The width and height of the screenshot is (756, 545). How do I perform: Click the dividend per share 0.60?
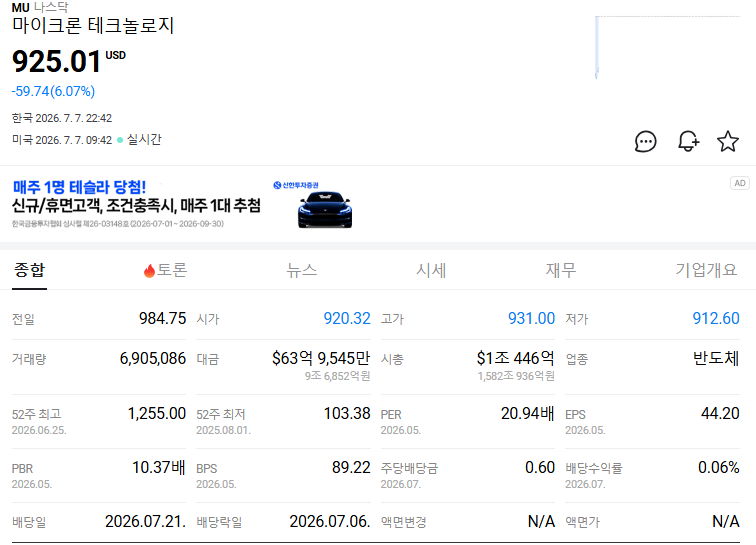[x=540, y=467]
